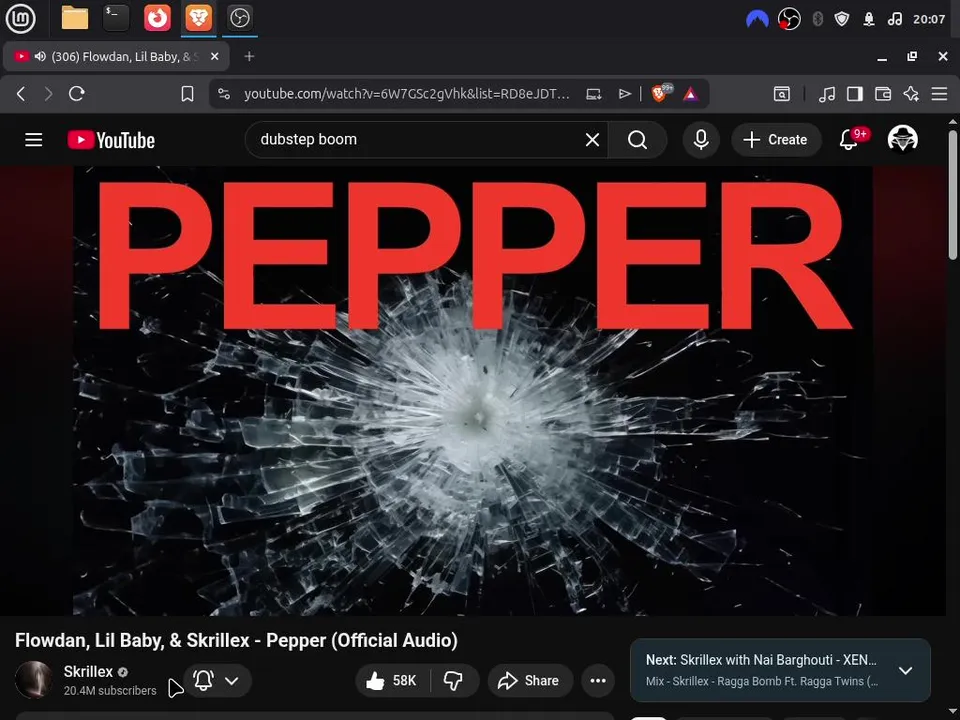
Task: Open the Firefox launcher in the panel
Action: [157, 18]
